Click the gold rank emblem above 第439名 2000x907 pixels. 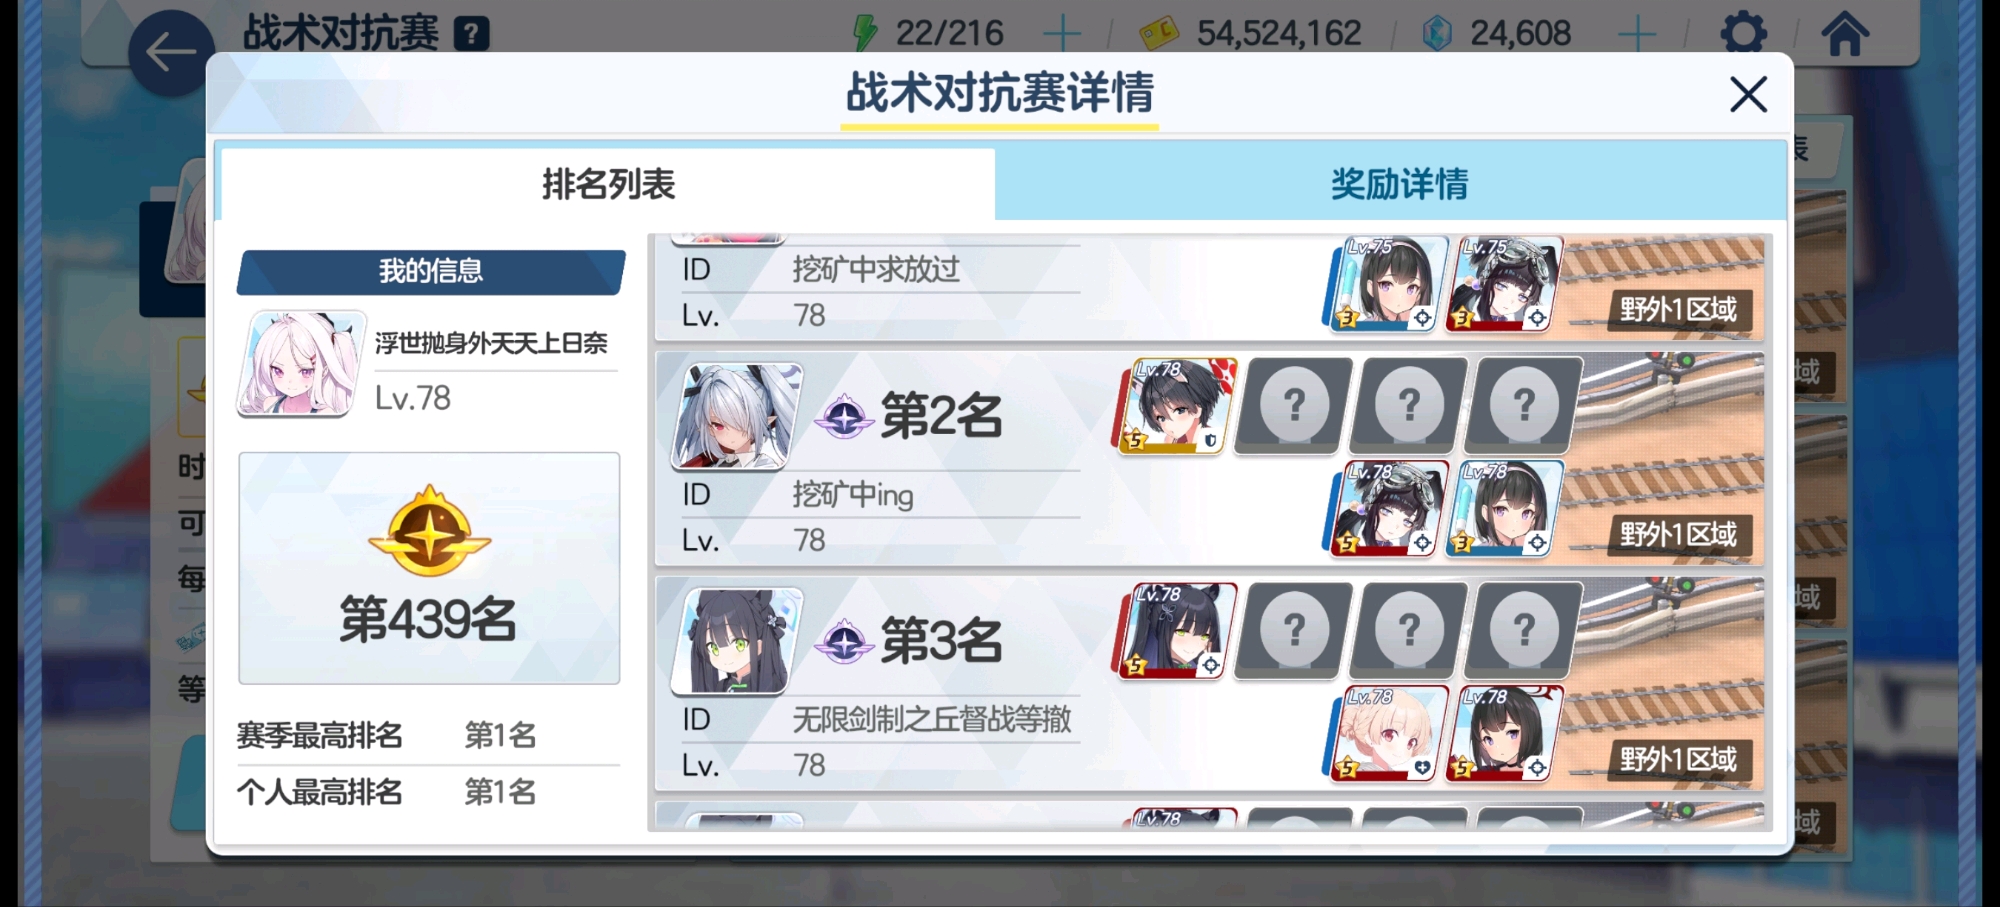(x=429, y=531)
